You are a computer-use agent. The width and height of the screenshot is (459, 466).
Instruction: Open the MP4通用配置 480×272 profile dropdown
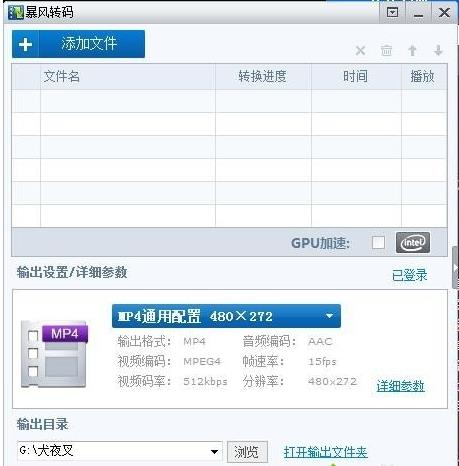(226, 316)
